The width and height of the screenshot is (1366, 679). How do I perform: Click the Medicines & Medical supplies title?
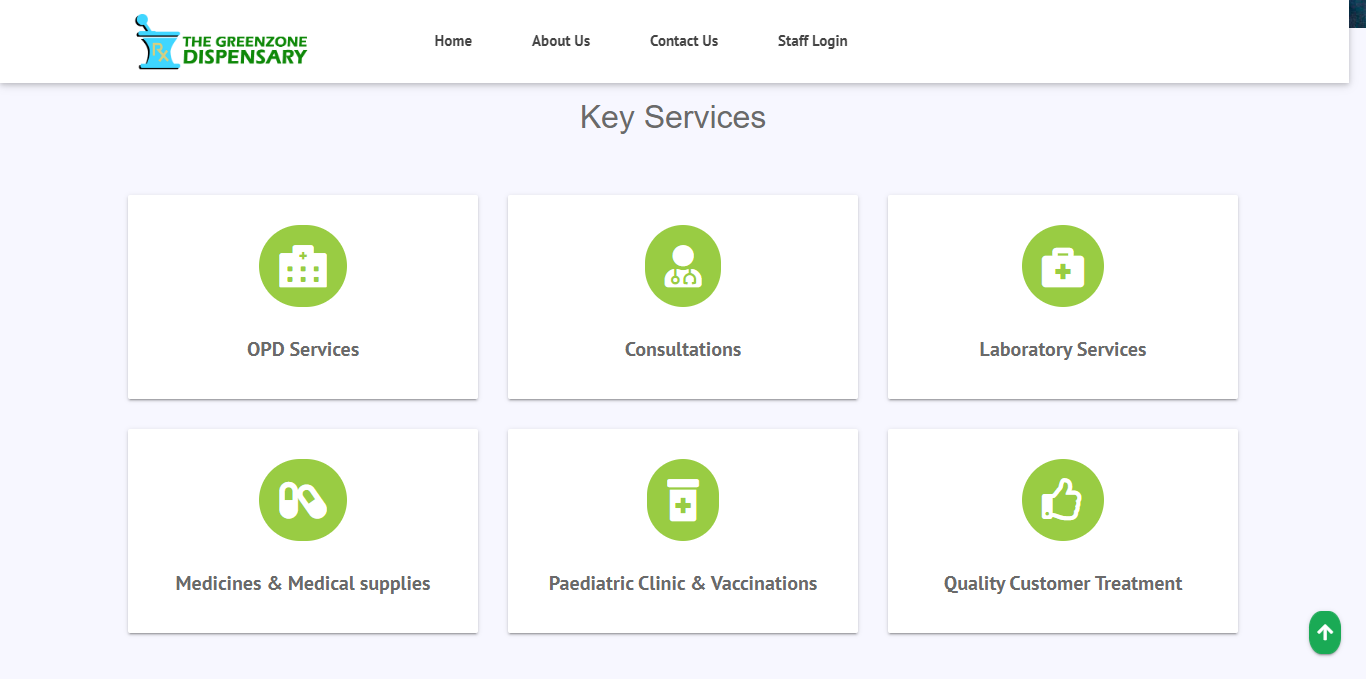(x=303, y=583)
